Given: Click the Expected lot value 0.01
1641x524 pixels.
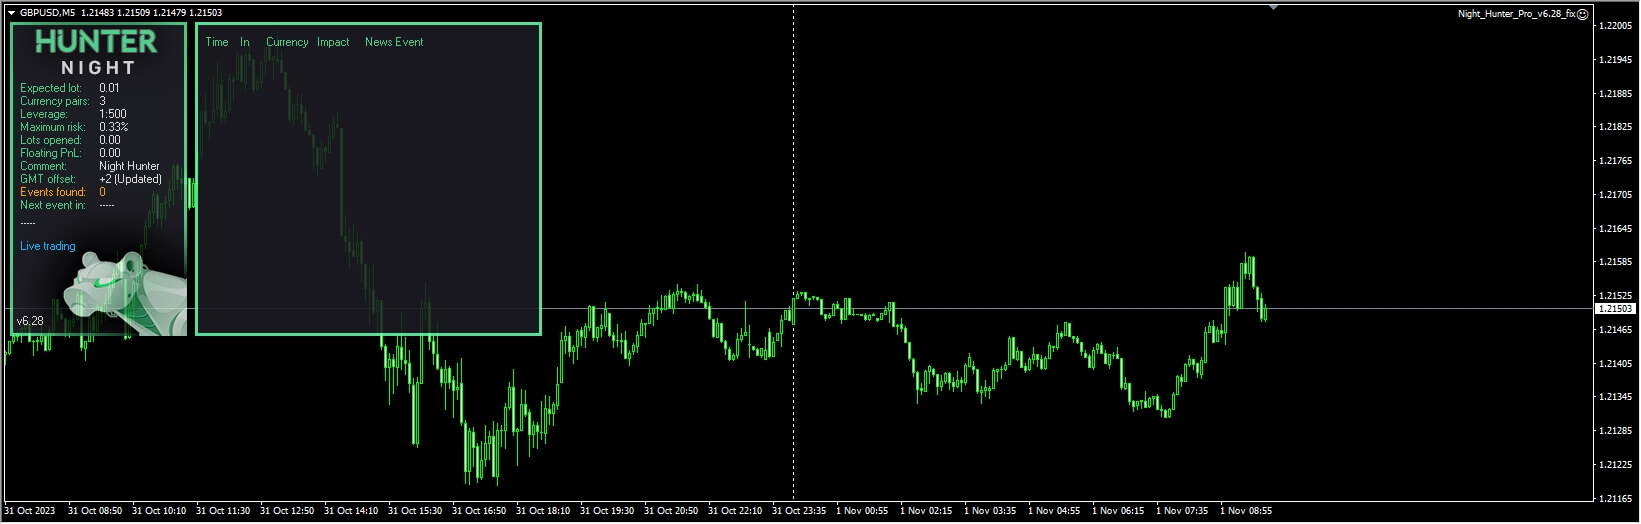Looking at the screenshot, I should (109, 88).
